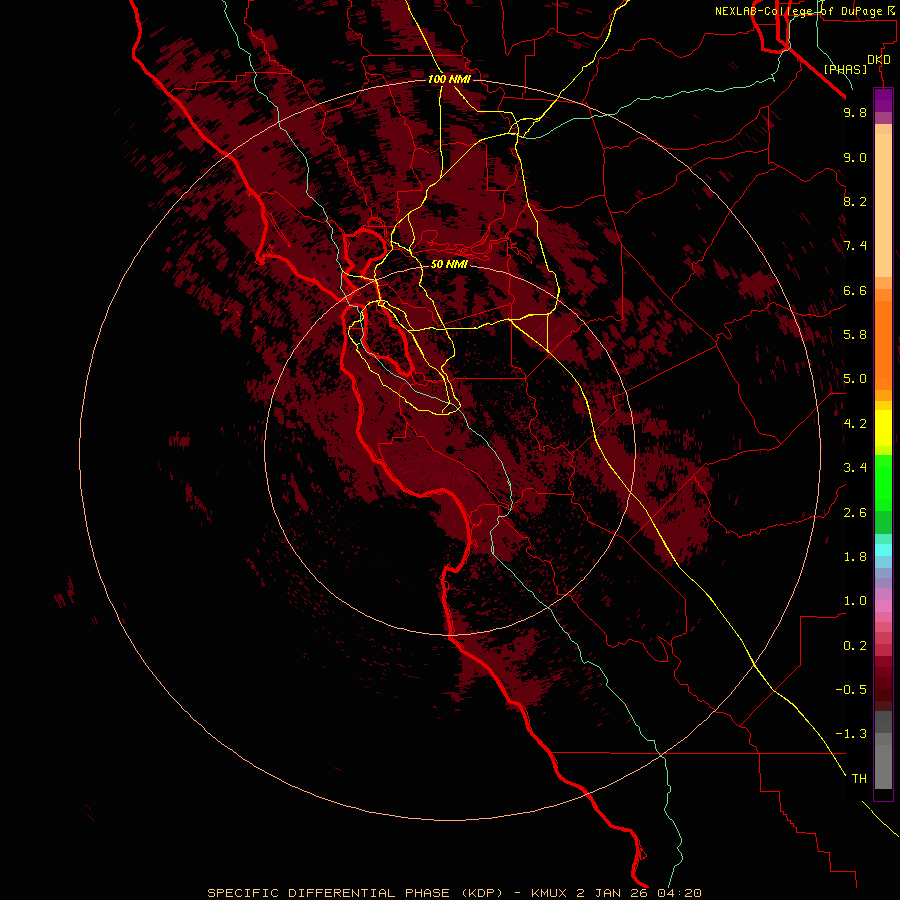Click the black radar site dot at center
Image resolution: width=900 pixels, height=900 pixels.
click(x=450, y=449)
